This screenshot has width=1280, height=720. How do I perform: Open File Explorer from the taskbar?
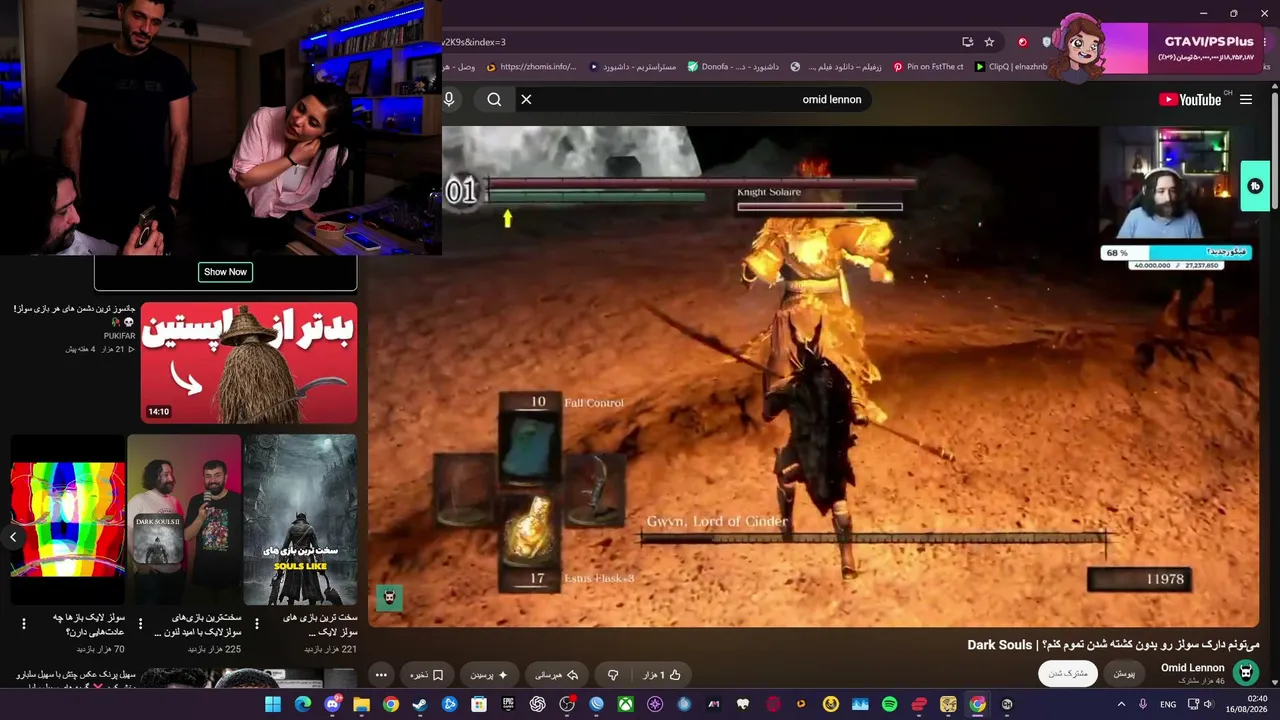[x=361, y=705]
